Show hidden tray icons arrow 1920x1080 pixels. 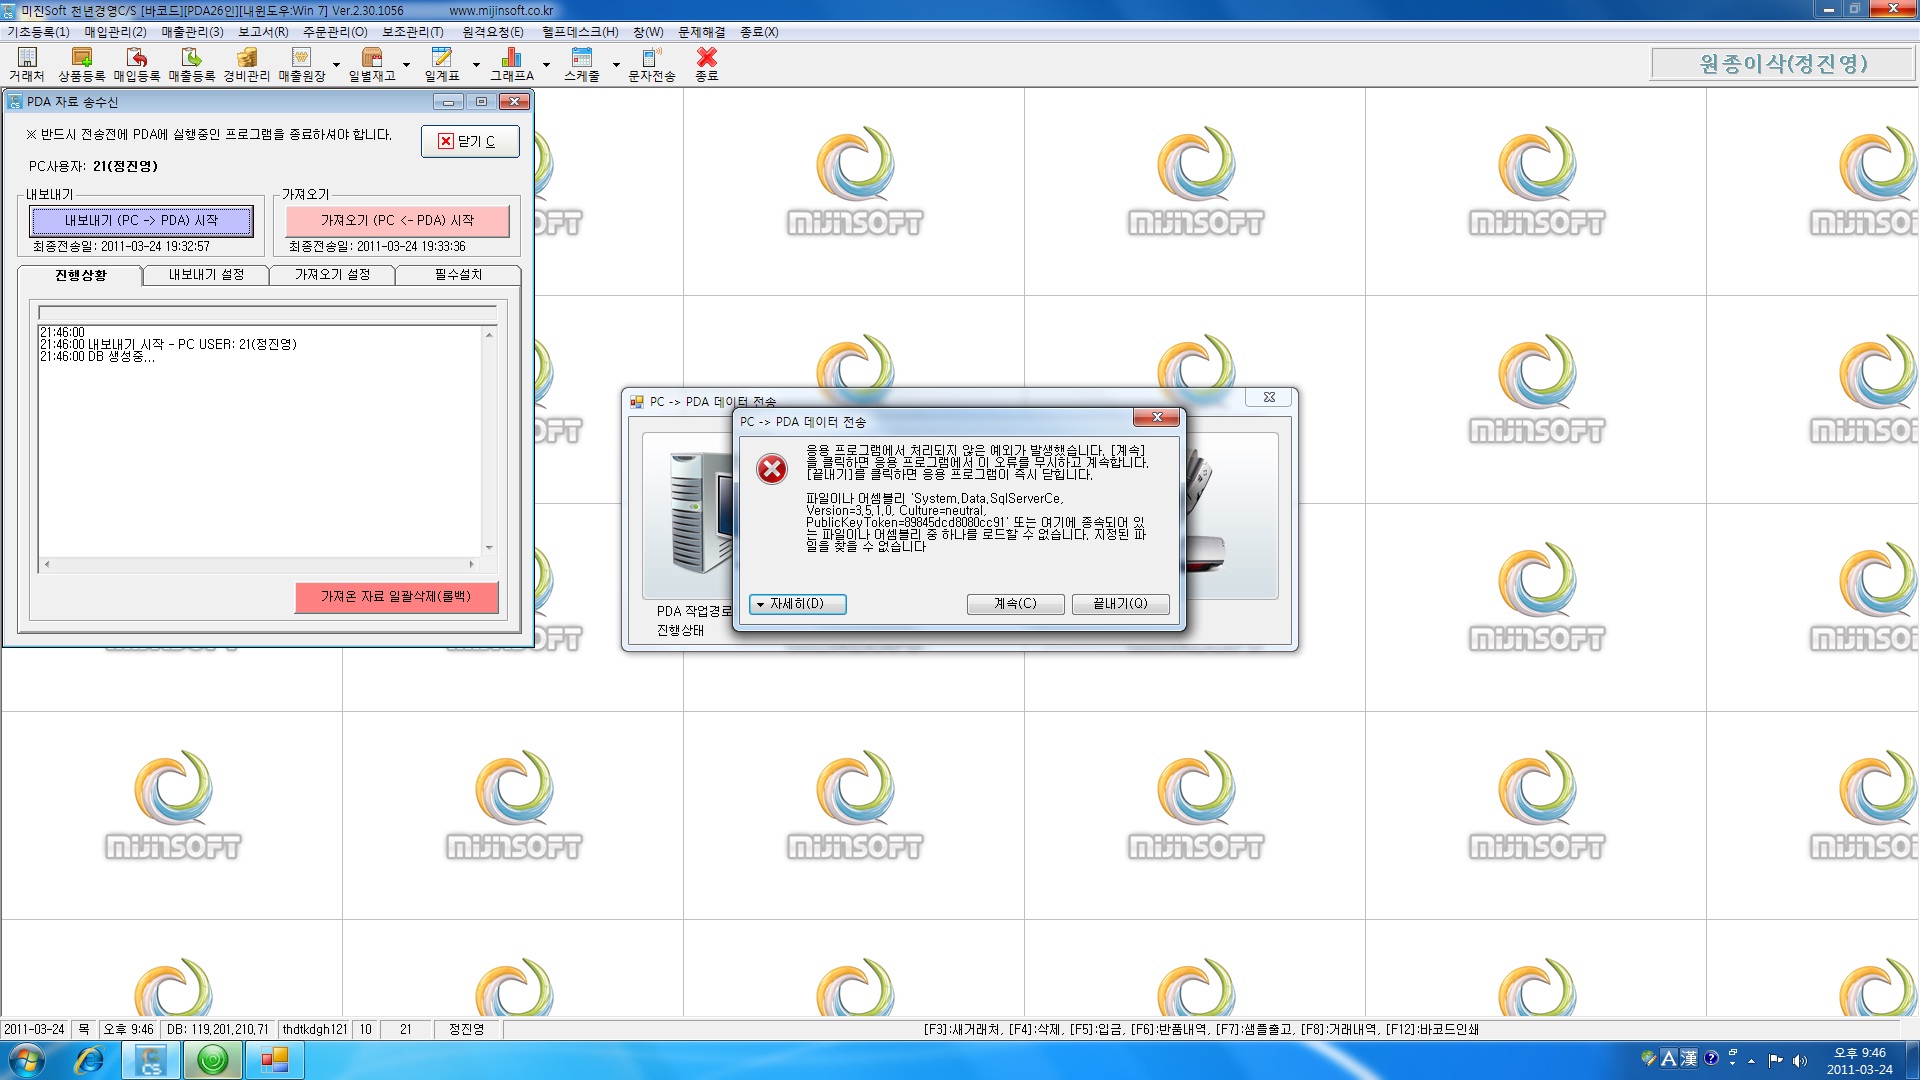1751,1061
